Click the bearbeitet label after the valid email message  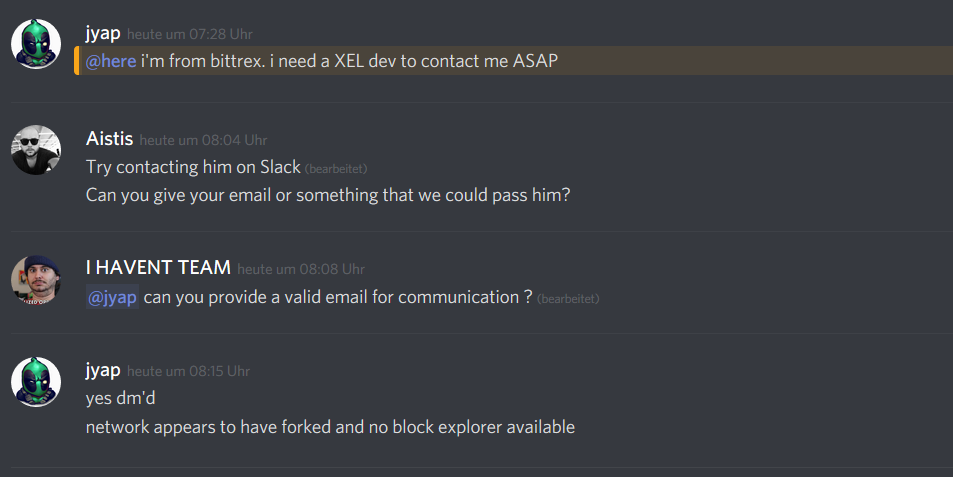pyautogui.click(x=568, y=299)
